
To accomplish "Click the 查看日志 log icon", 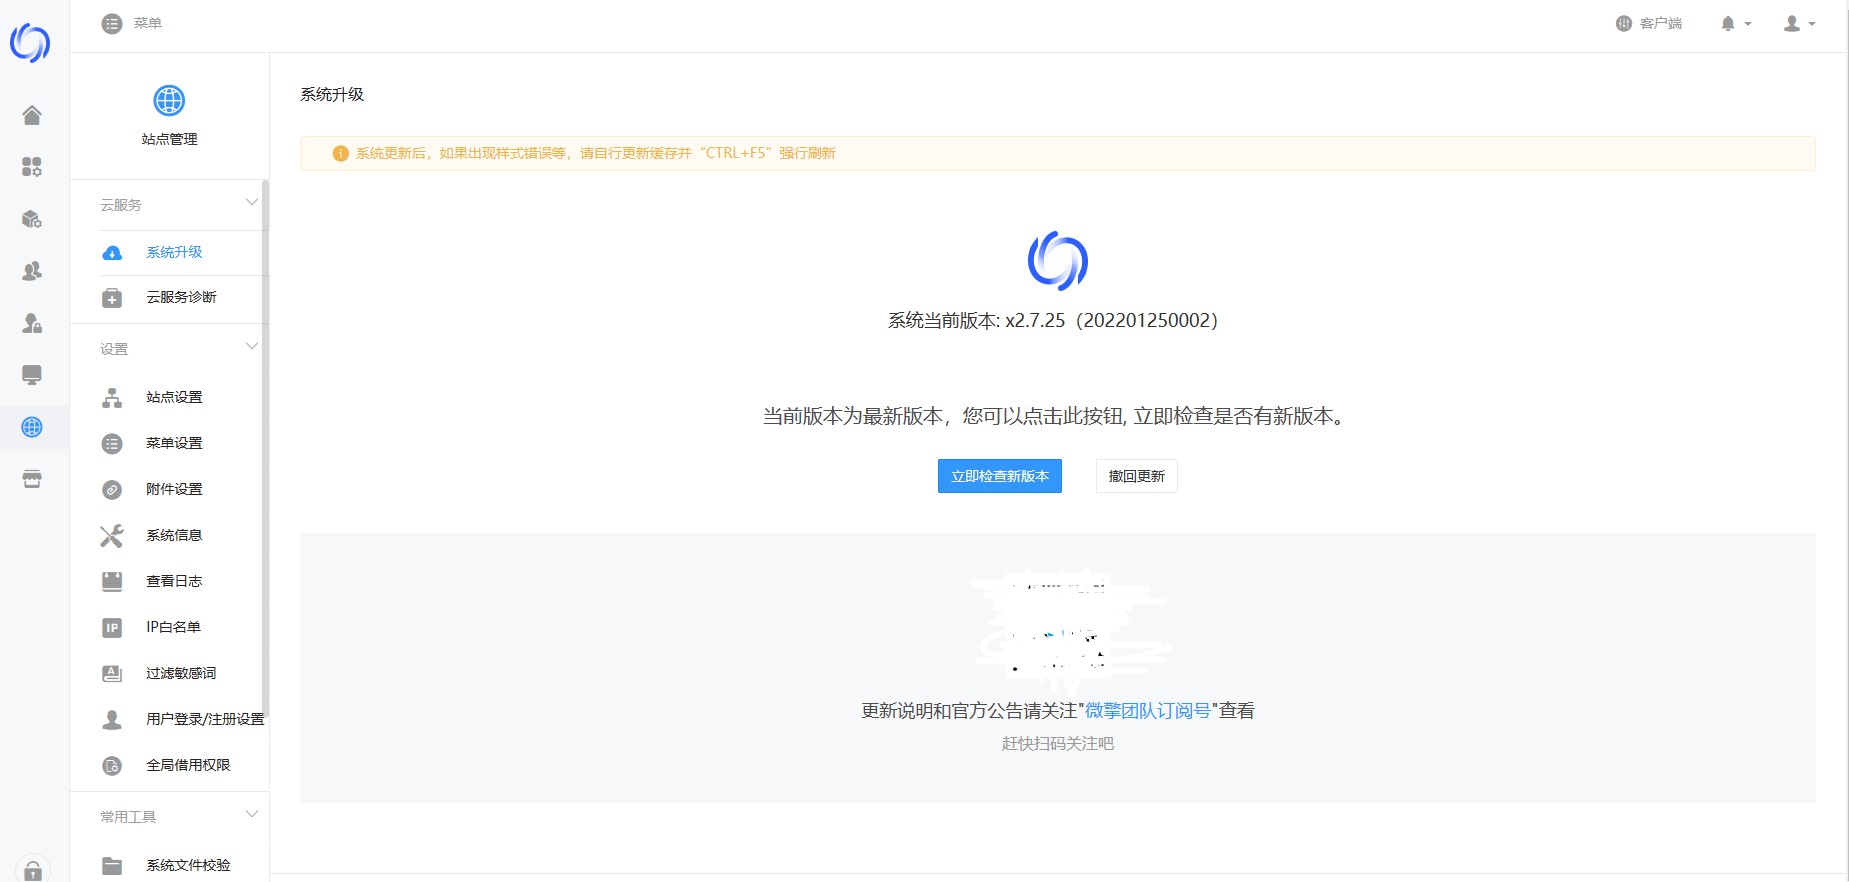I will [x=112, y=582].
